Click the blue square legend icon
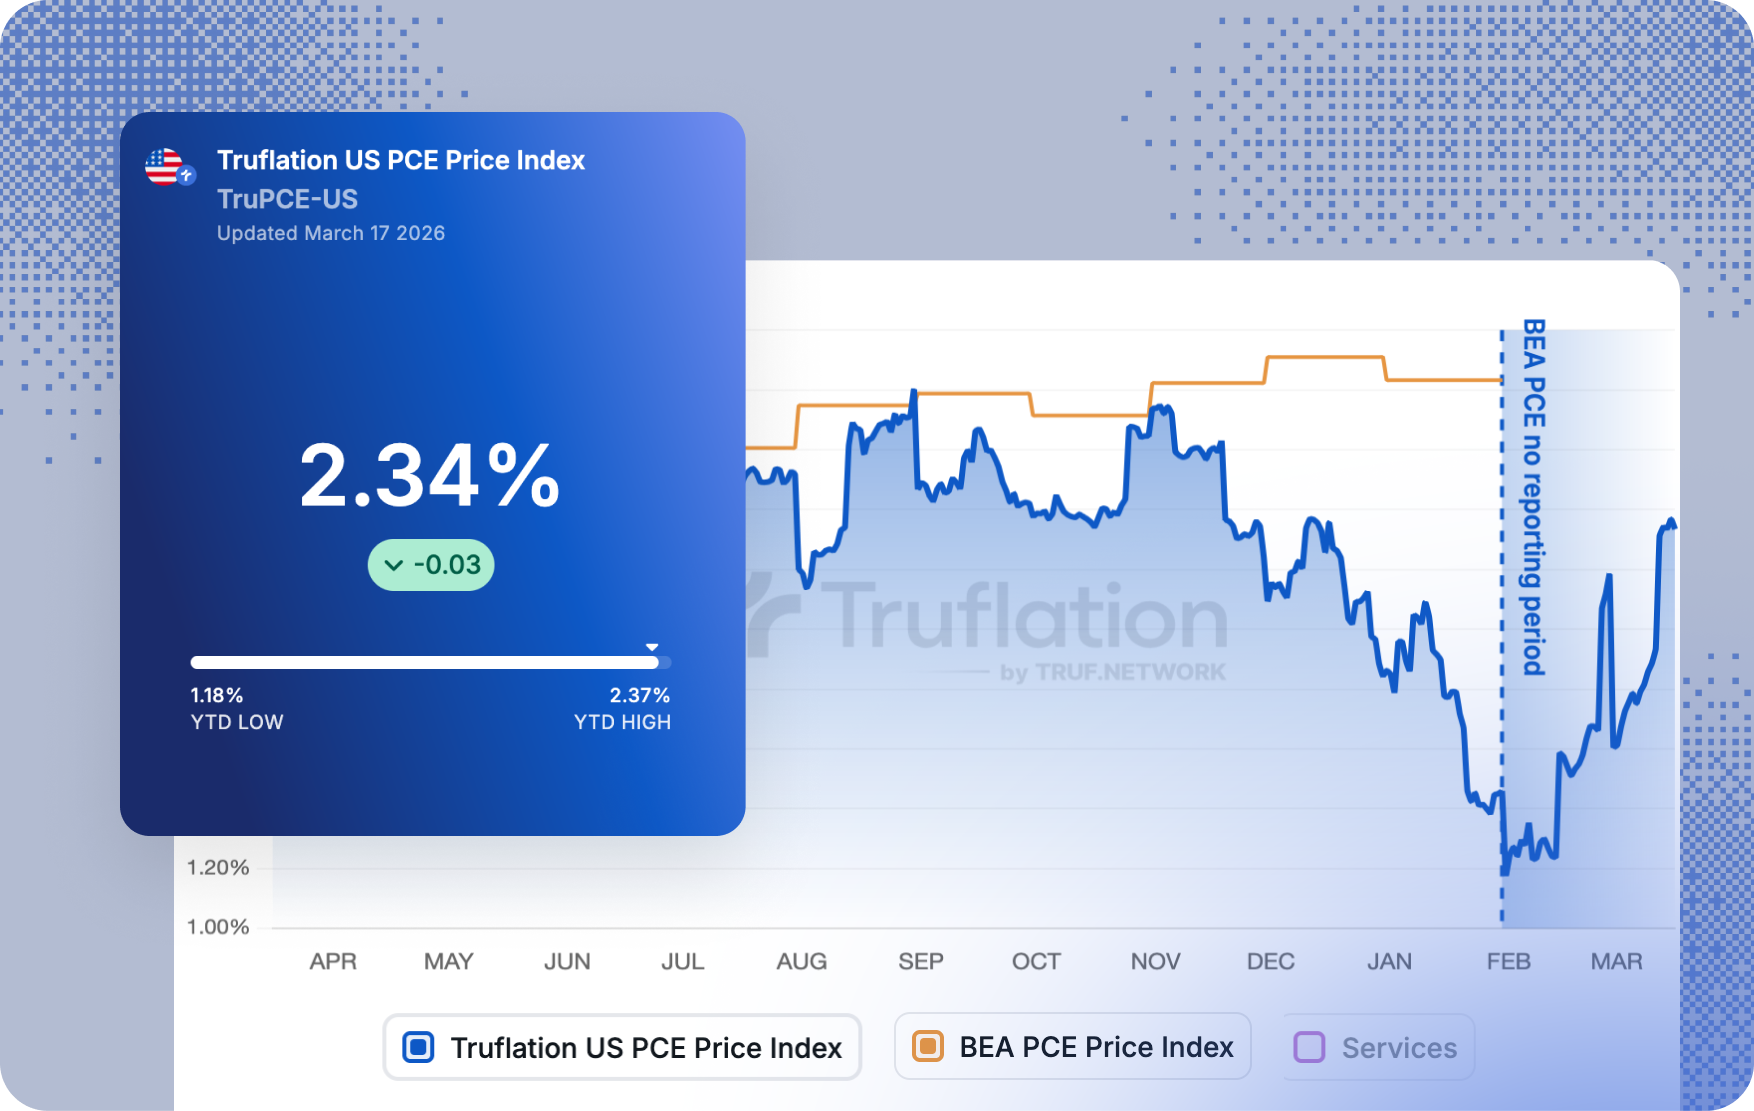This screenshot has height=1111, width=1754. (x=418, y=1048)
